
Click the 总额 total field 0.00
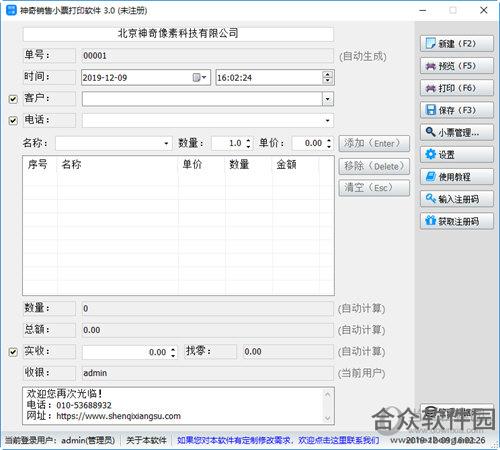[x=207, y=330]
